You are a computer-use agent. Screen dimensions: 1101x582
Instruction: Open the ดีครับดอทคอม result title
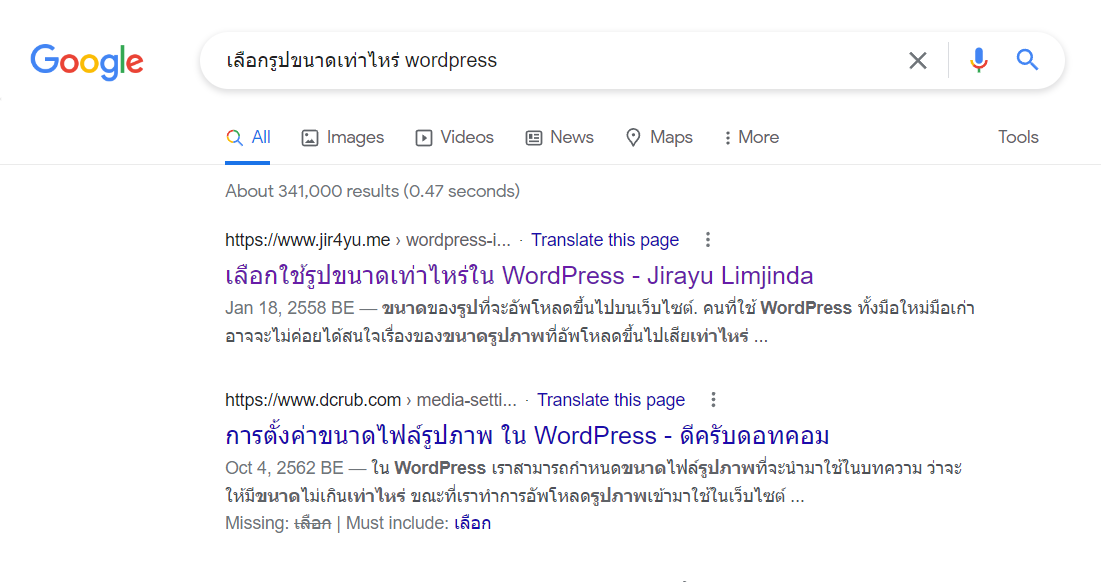click(527, 435)
